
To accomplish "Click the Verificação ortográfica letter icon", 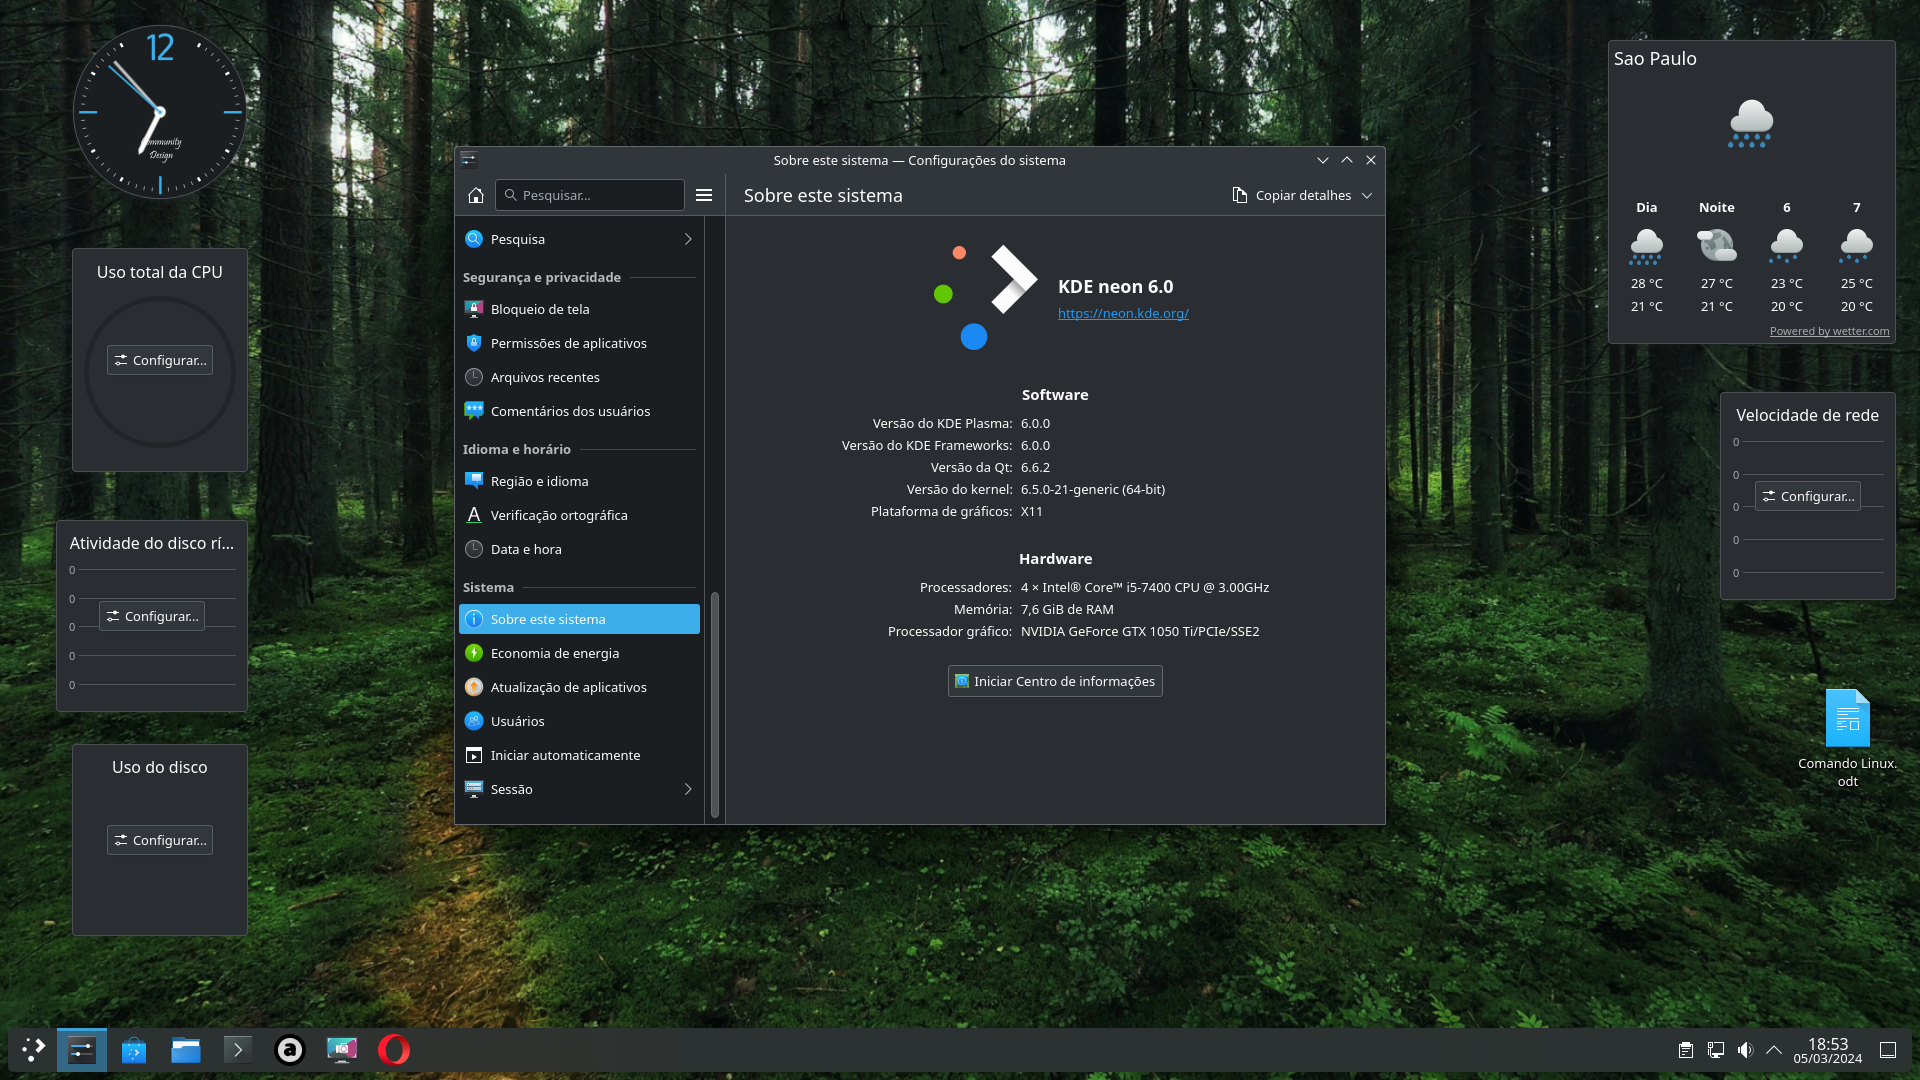I will [x=474, y=515].
